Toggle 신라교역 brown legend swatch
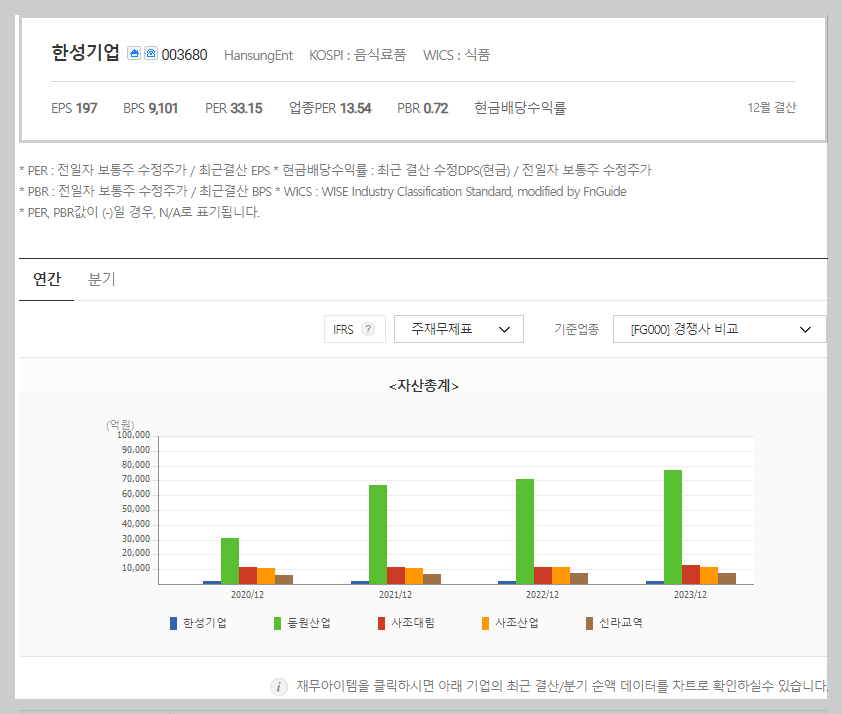Viewport: 842px width, 714px height. point(589,623)
